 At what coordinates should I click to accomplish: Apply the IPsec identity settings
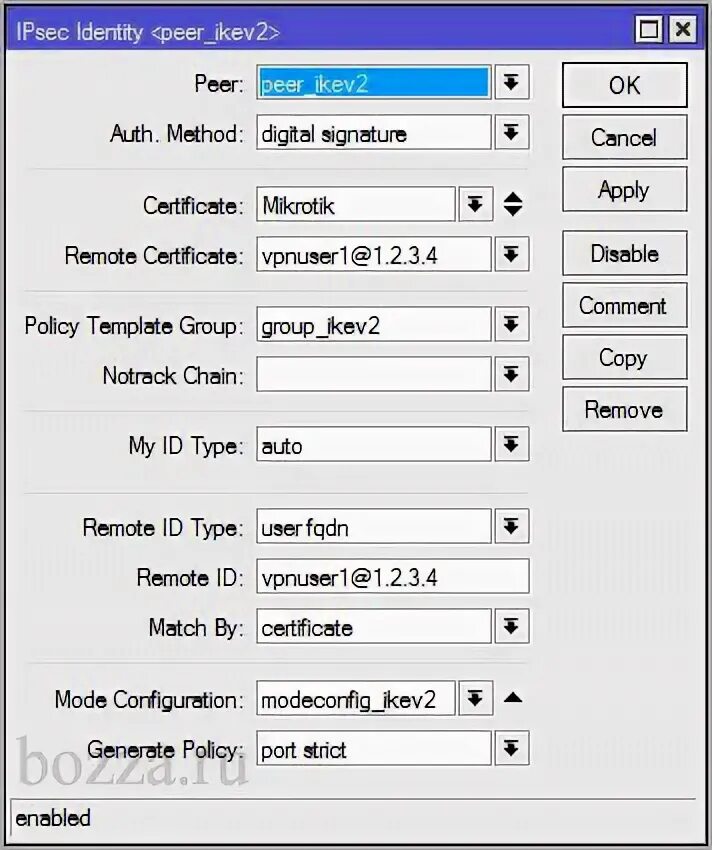coord(624,189)
